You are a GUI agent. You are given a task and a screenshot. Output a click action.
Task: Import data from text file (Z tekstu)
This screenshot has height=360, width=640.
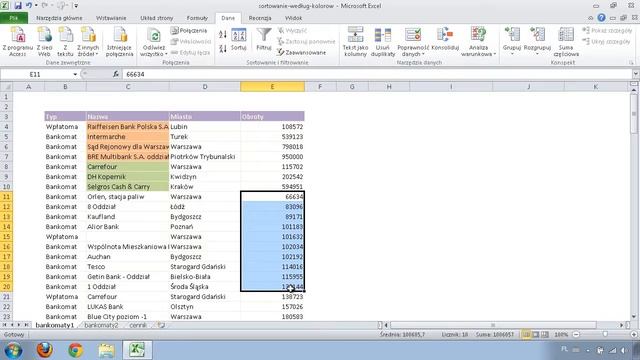(x=65, y=42)
